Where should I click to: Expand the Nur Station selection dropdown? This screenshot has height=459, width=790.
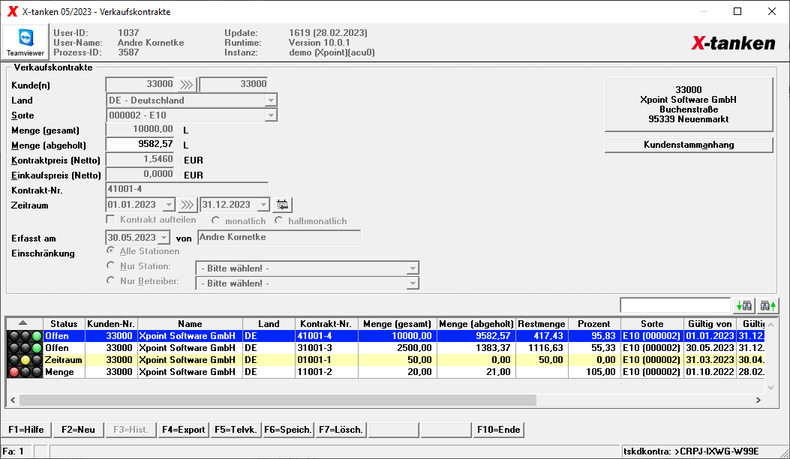[412, 269]
